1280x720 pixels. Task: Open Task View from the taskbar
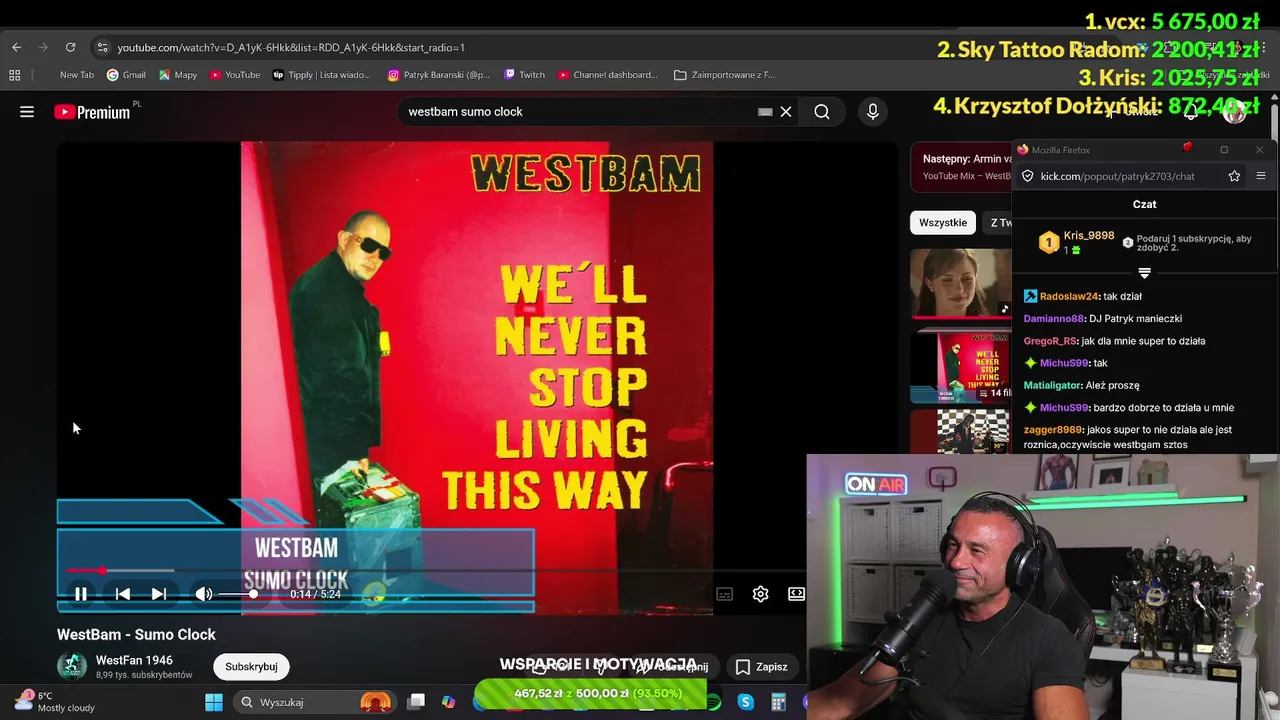[x=417, y=702]
